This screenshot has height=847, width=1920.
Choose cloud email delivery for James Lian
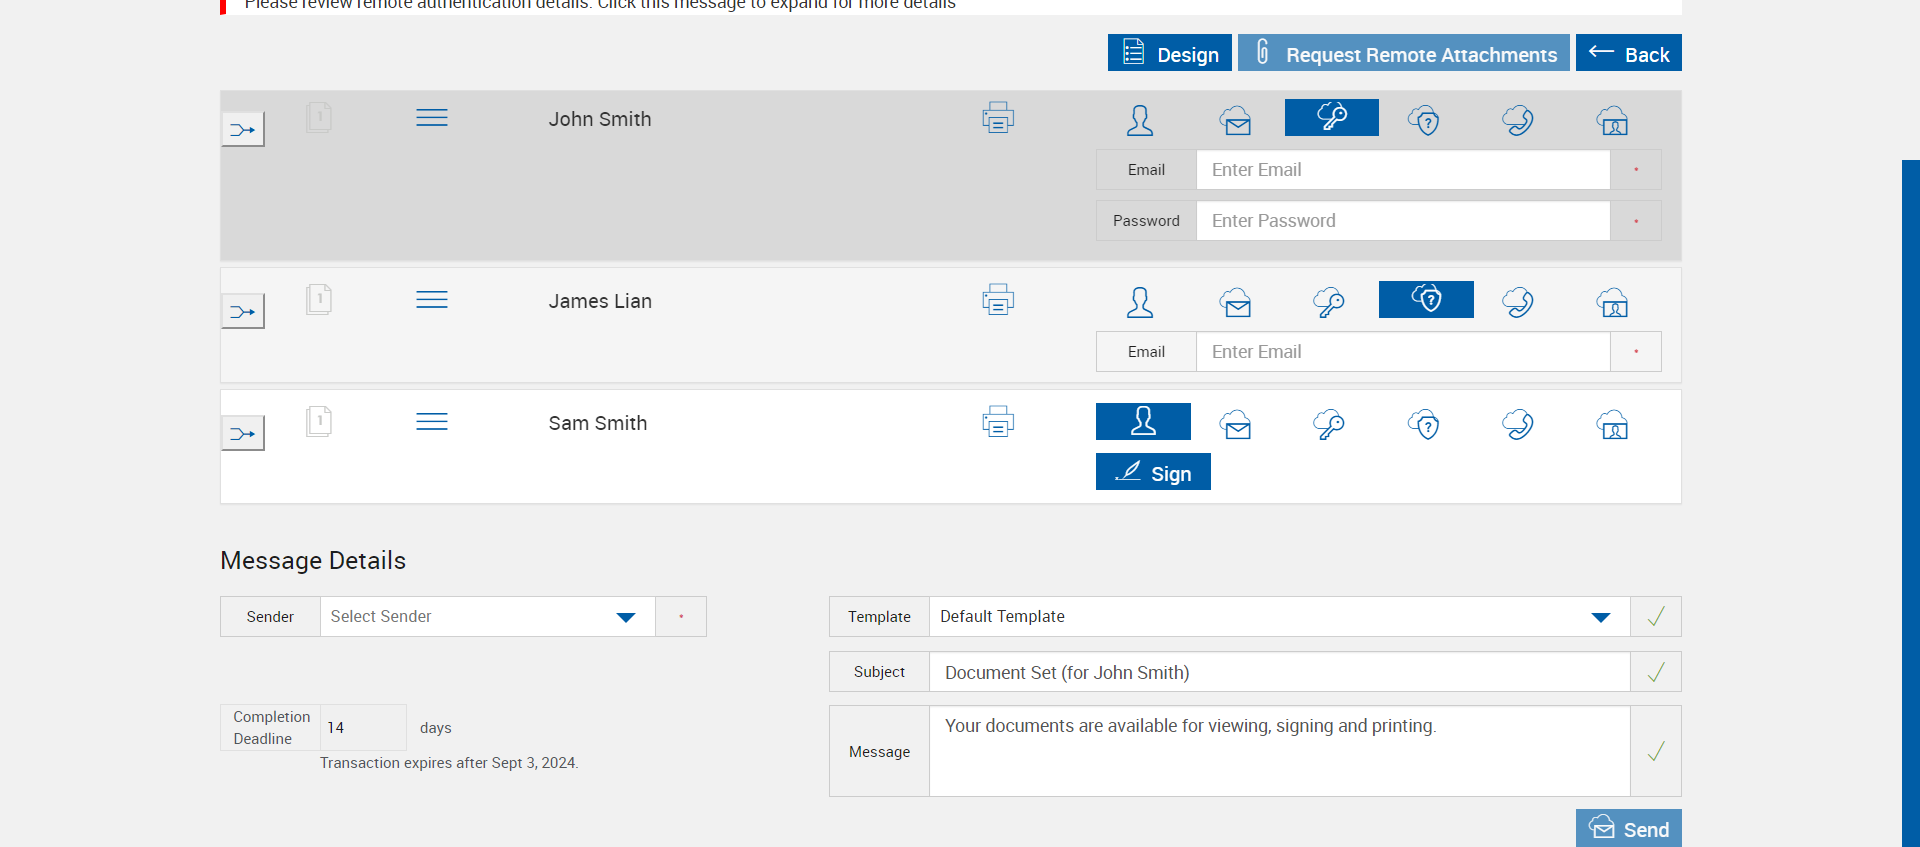click(x=1235, y=302)
